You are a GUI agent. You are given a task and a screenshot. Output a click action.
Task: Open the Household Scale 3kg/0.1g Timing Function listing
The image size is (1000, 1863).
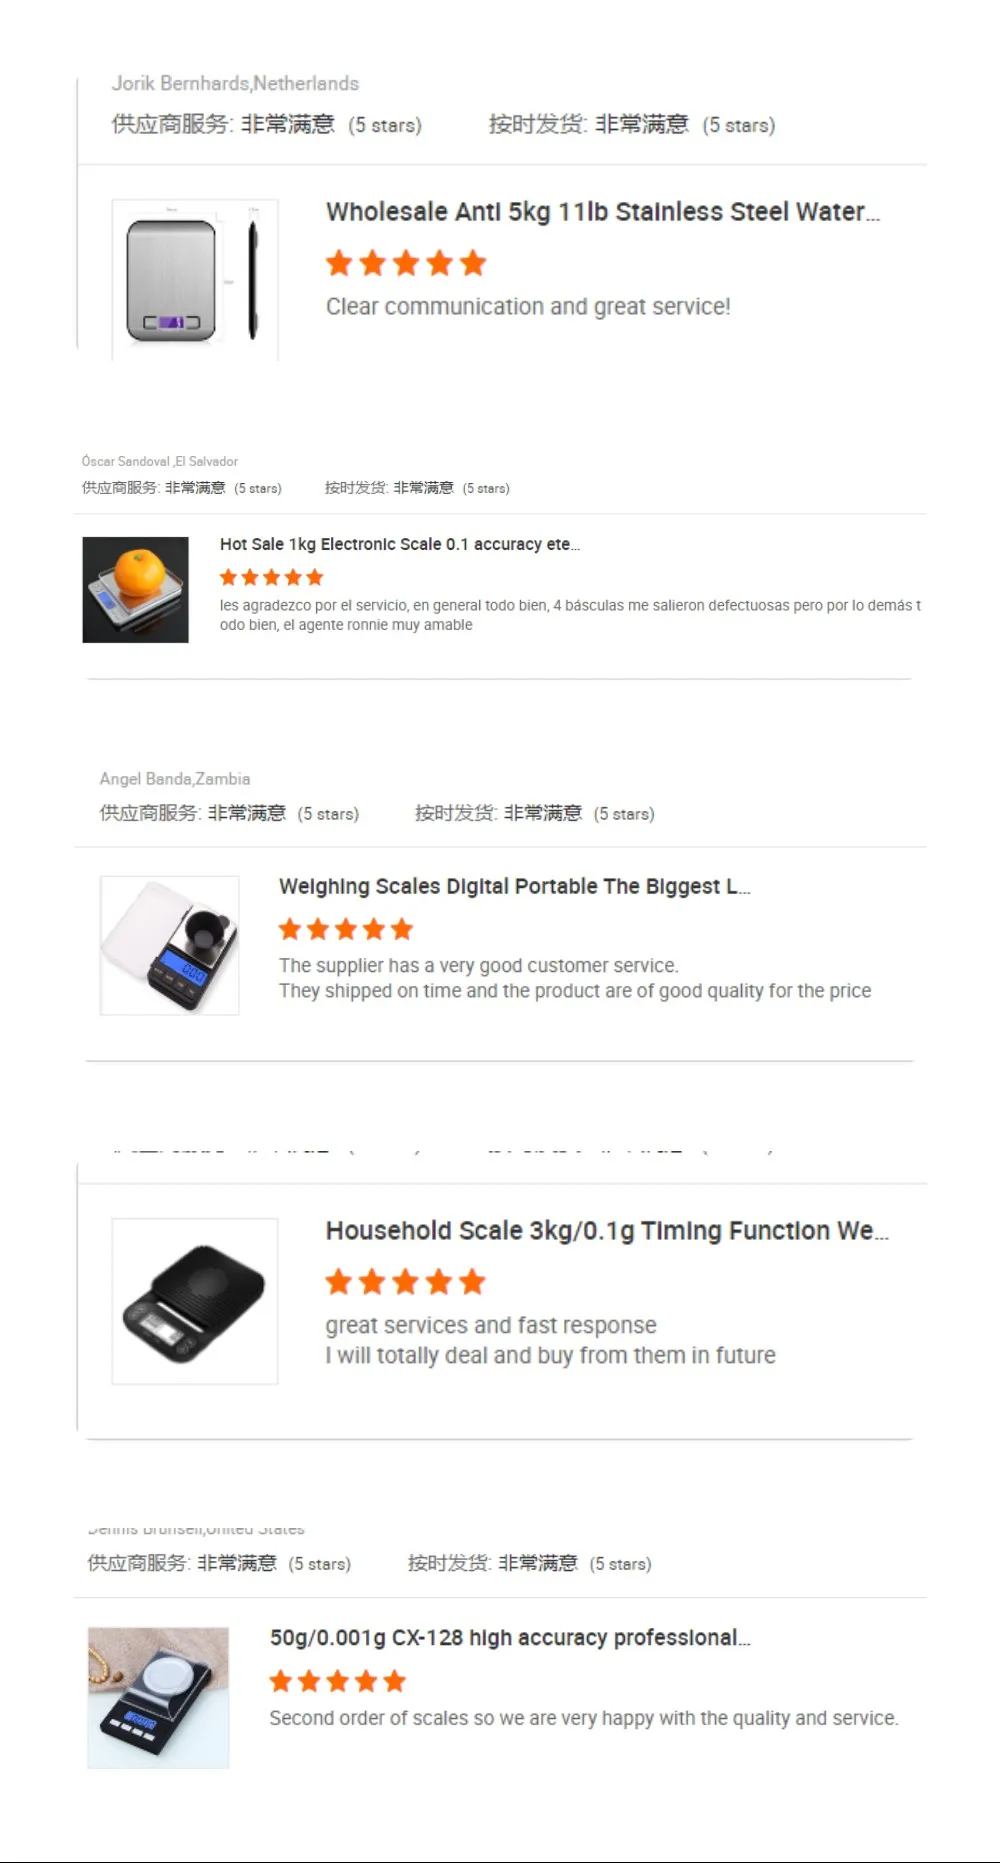(x=607, y=1230)
